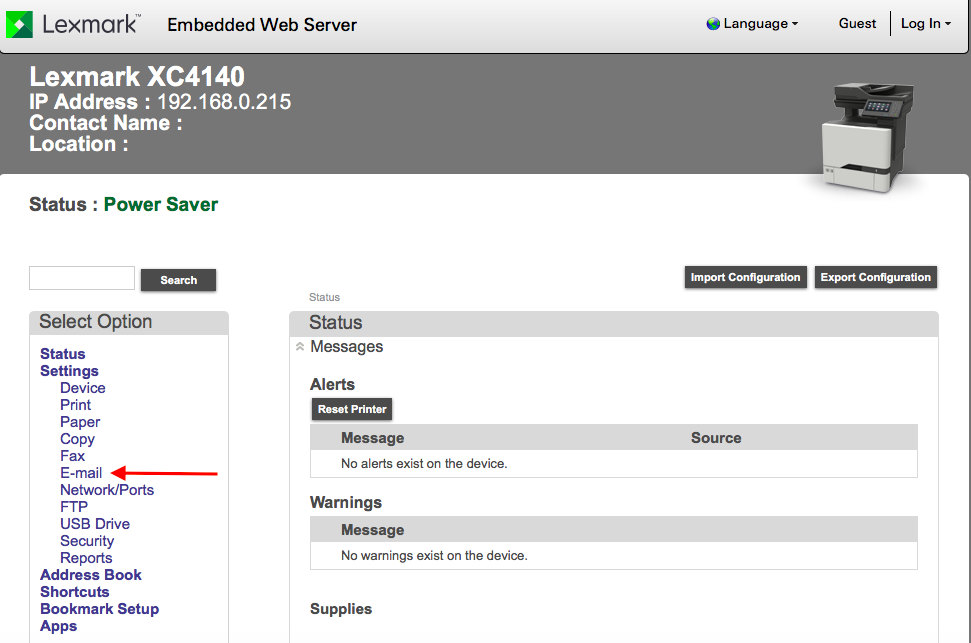Click the globe icon beside Language

coord(713,24)
